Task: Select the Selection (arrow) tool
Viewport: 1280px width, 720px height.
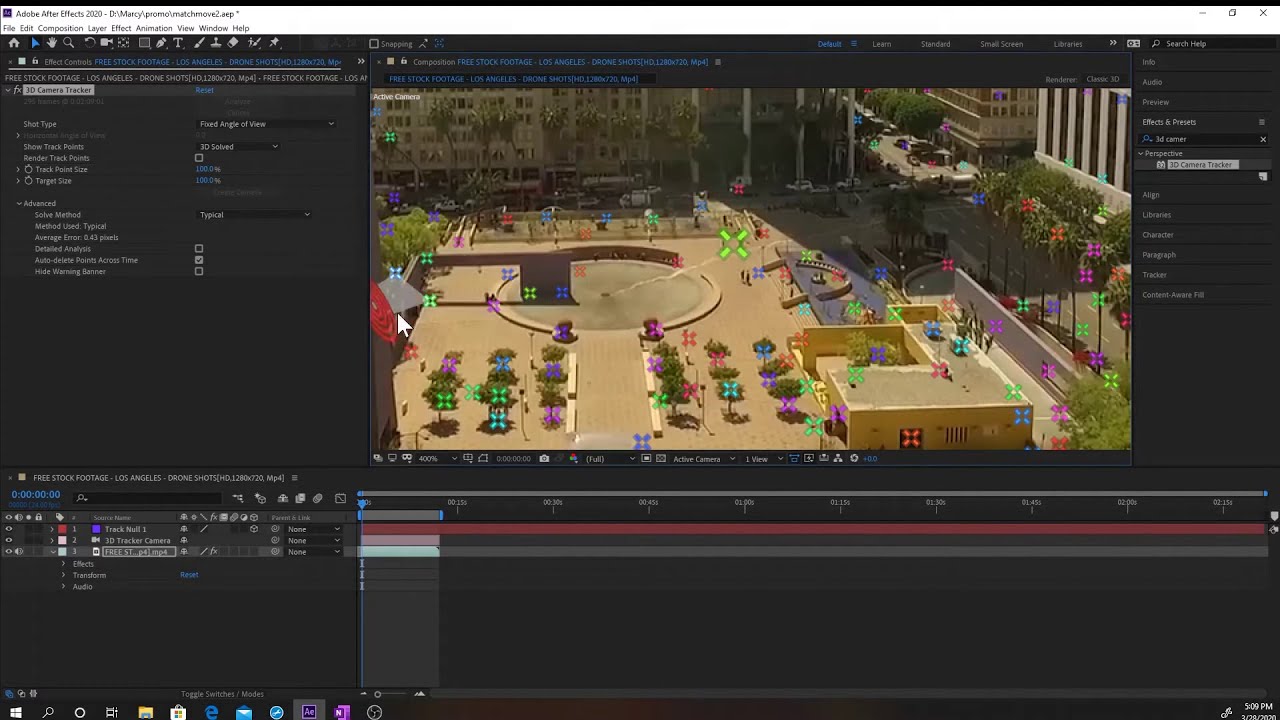Action: click(x=35, y=43)
